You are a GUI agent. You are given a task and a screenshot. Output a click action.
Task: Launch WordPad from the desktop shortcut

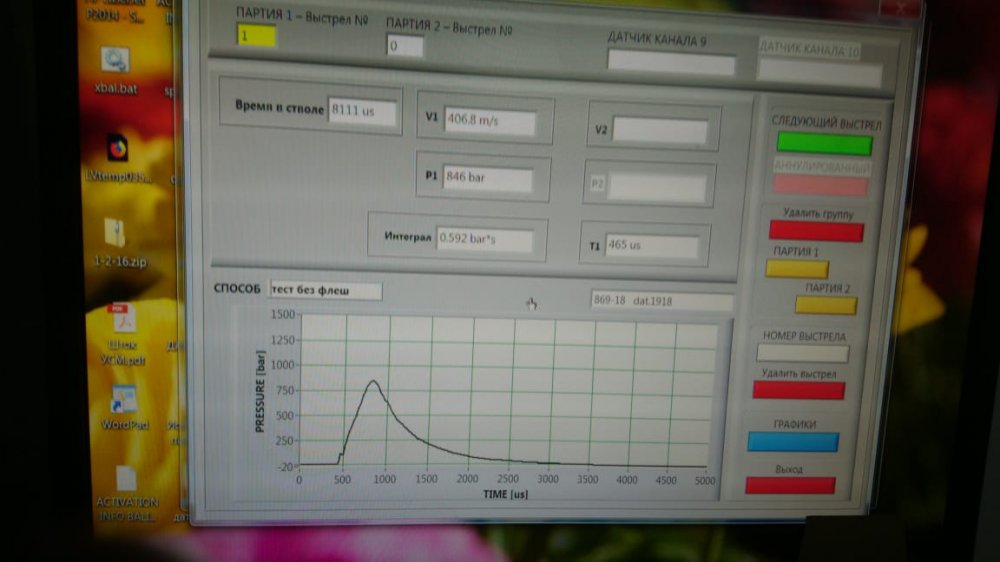pos(124,400)
